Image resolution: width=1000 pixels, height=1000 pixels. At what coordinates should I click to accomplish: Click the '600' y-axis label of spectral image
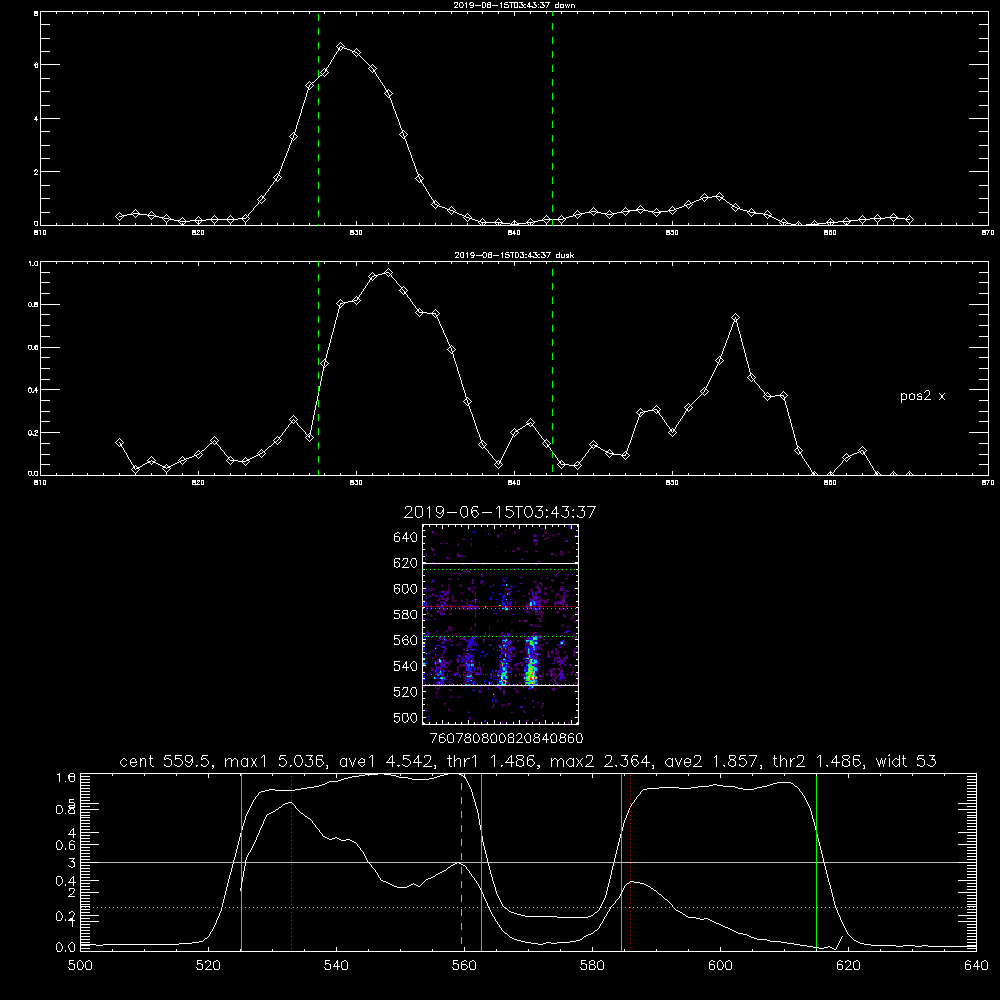pos(406,589)
